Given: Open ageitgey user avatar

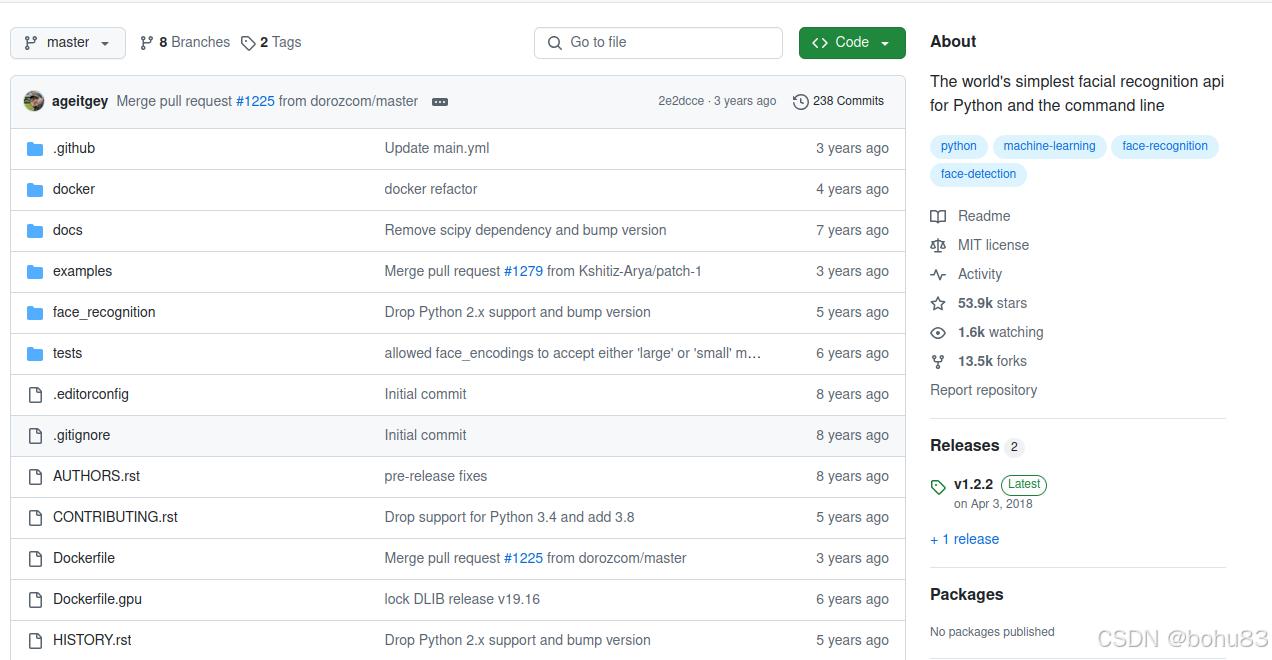Looking at the screenshot, I should pyautogui.click(x=34, y=101).
